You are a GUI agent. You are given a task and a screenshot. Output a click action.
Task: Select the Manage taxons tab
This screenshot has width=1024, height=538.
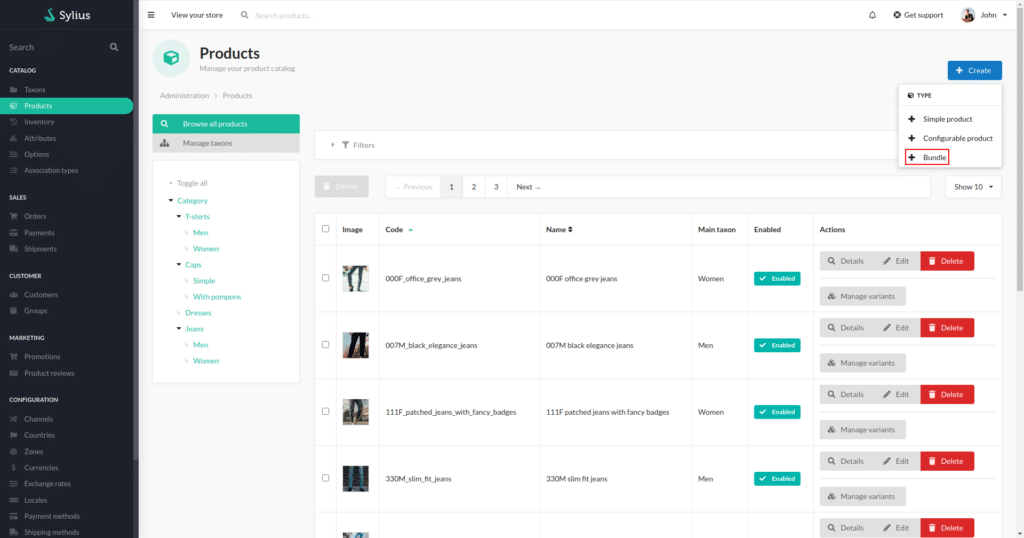coord(226,143)
